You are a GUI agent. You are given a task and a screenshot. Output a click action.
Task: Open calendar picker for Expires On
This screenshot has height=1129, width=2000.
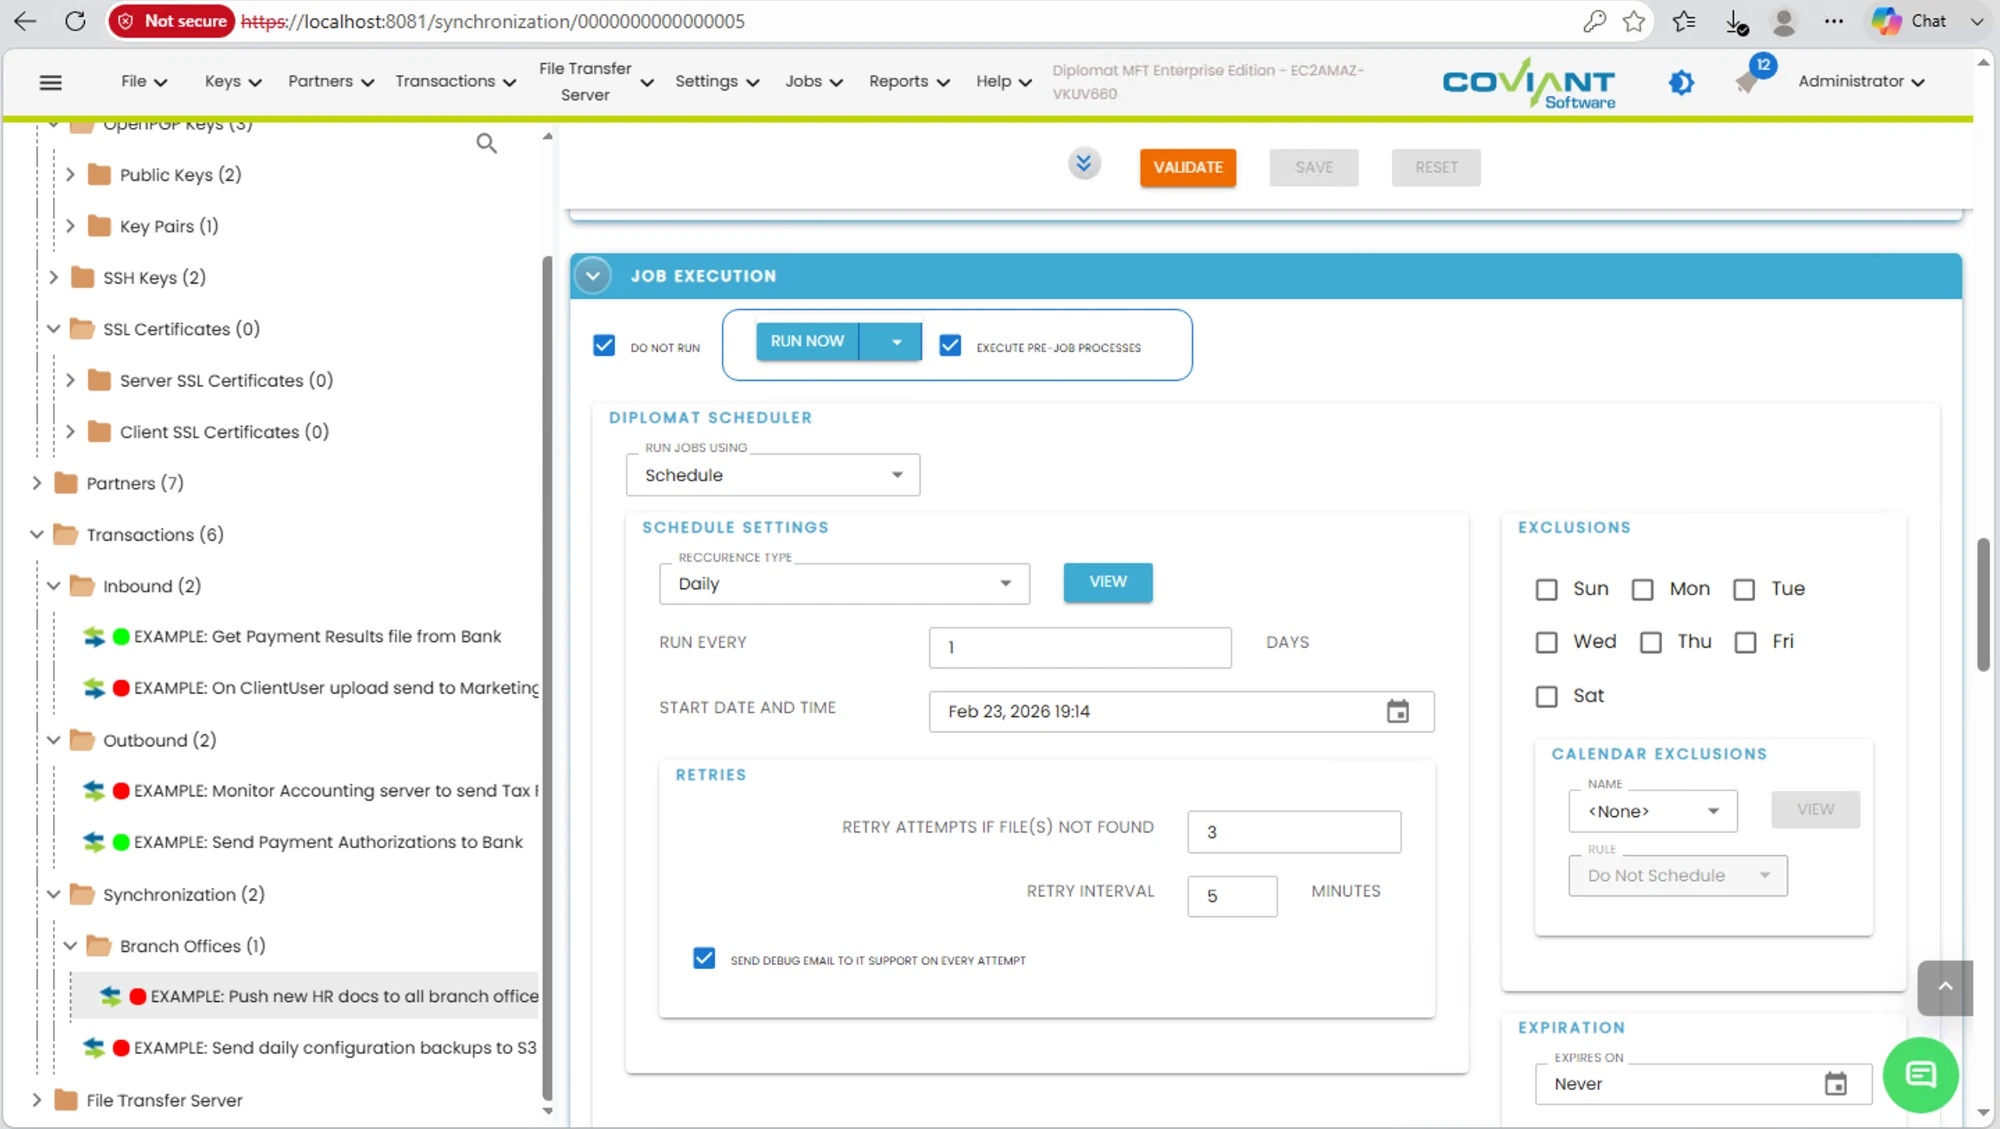click(x=1835, y=1084)
